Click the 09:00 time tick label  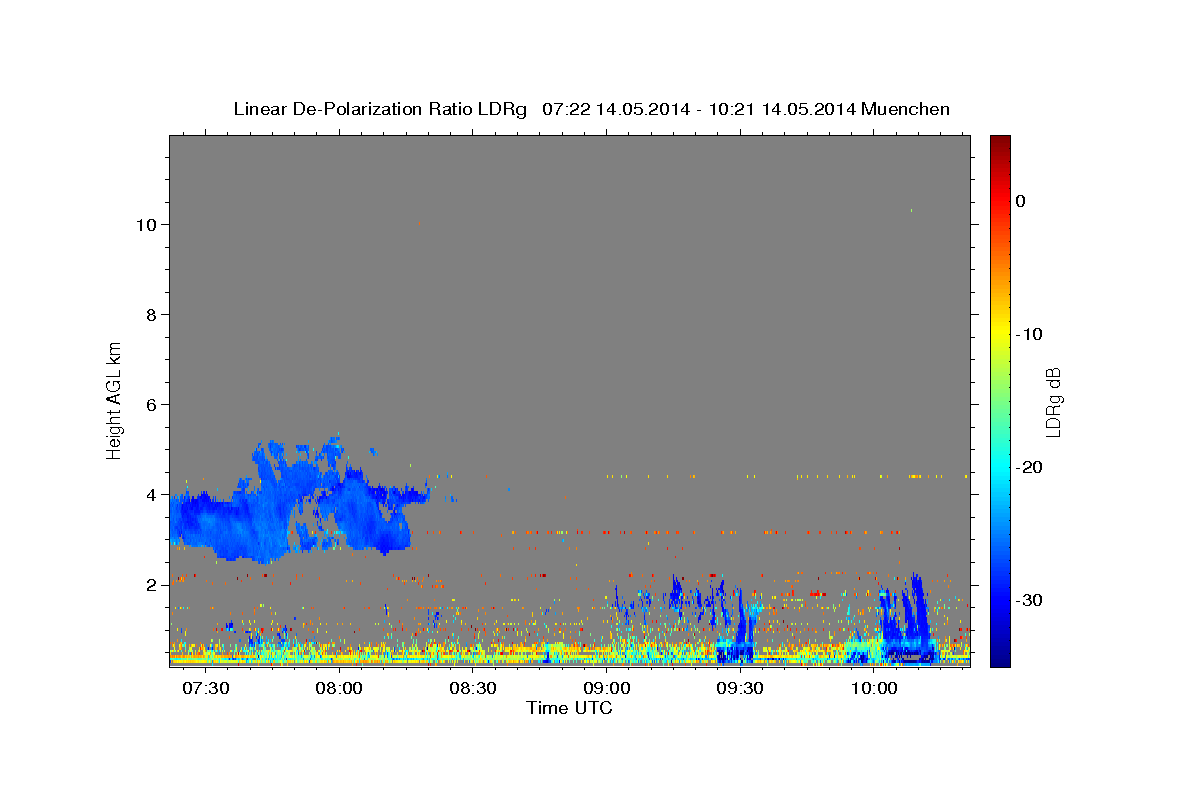(x=607, y=689)
